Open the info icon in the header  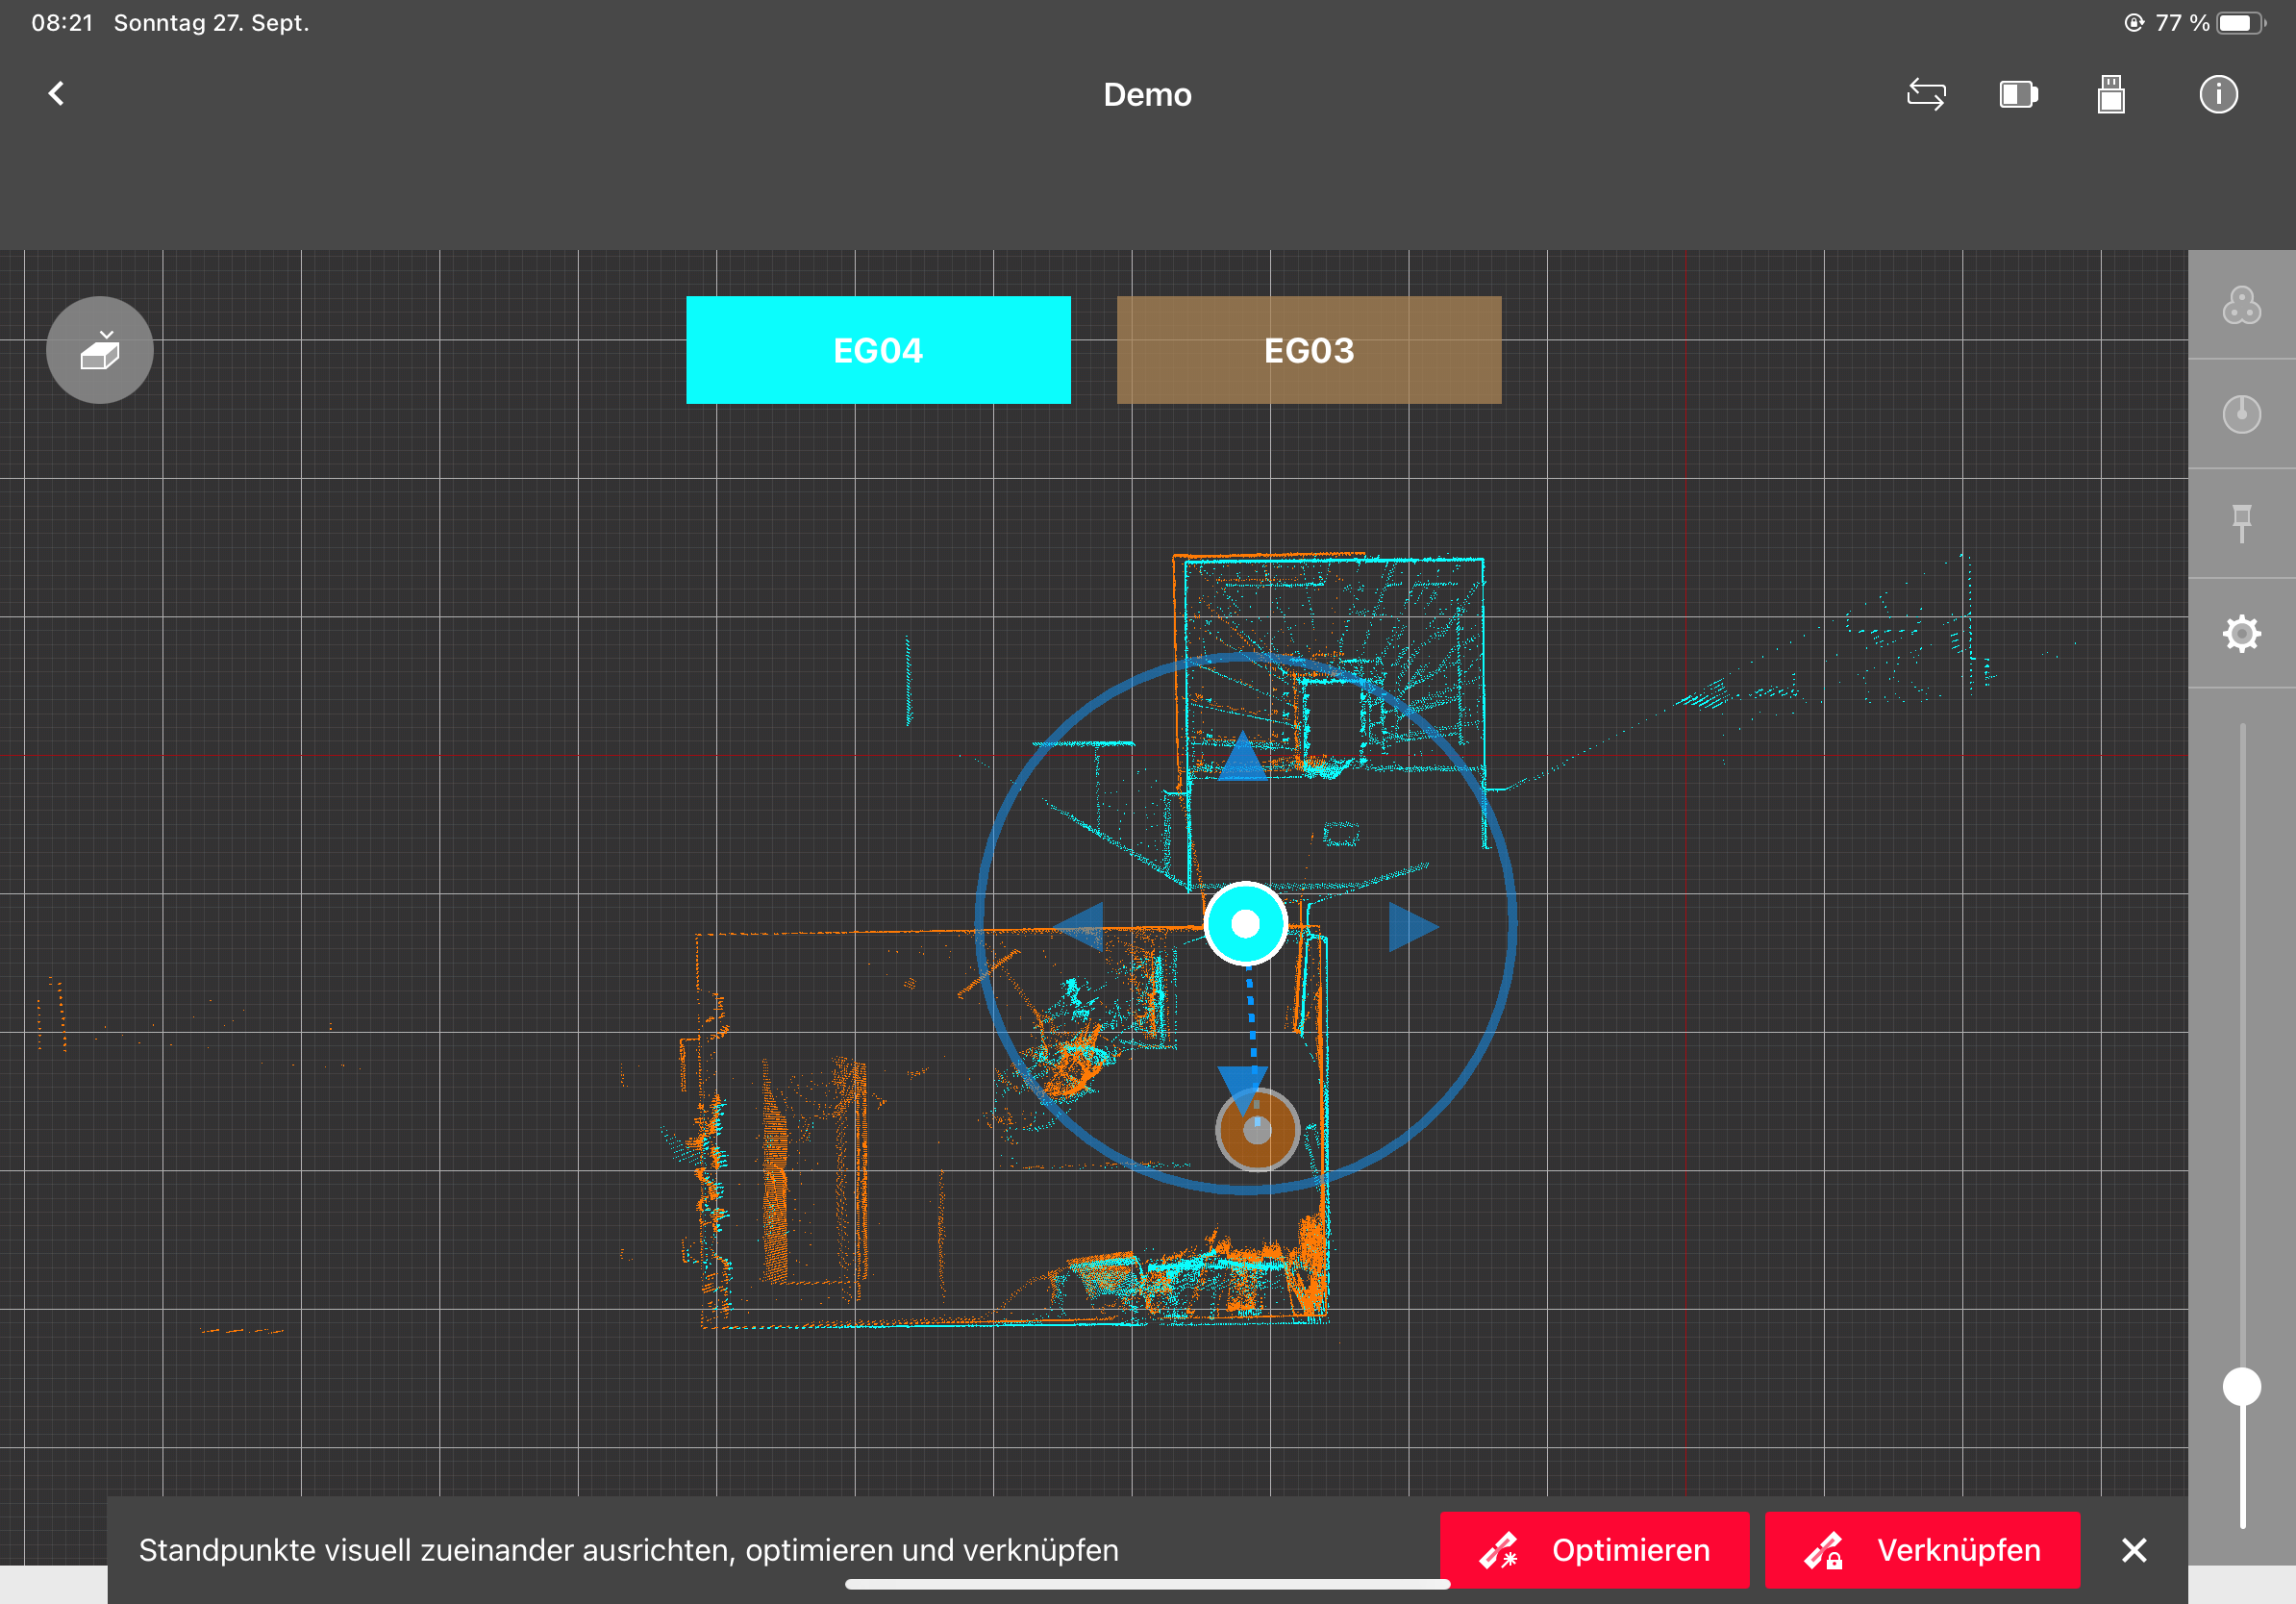coord(2218,95)
